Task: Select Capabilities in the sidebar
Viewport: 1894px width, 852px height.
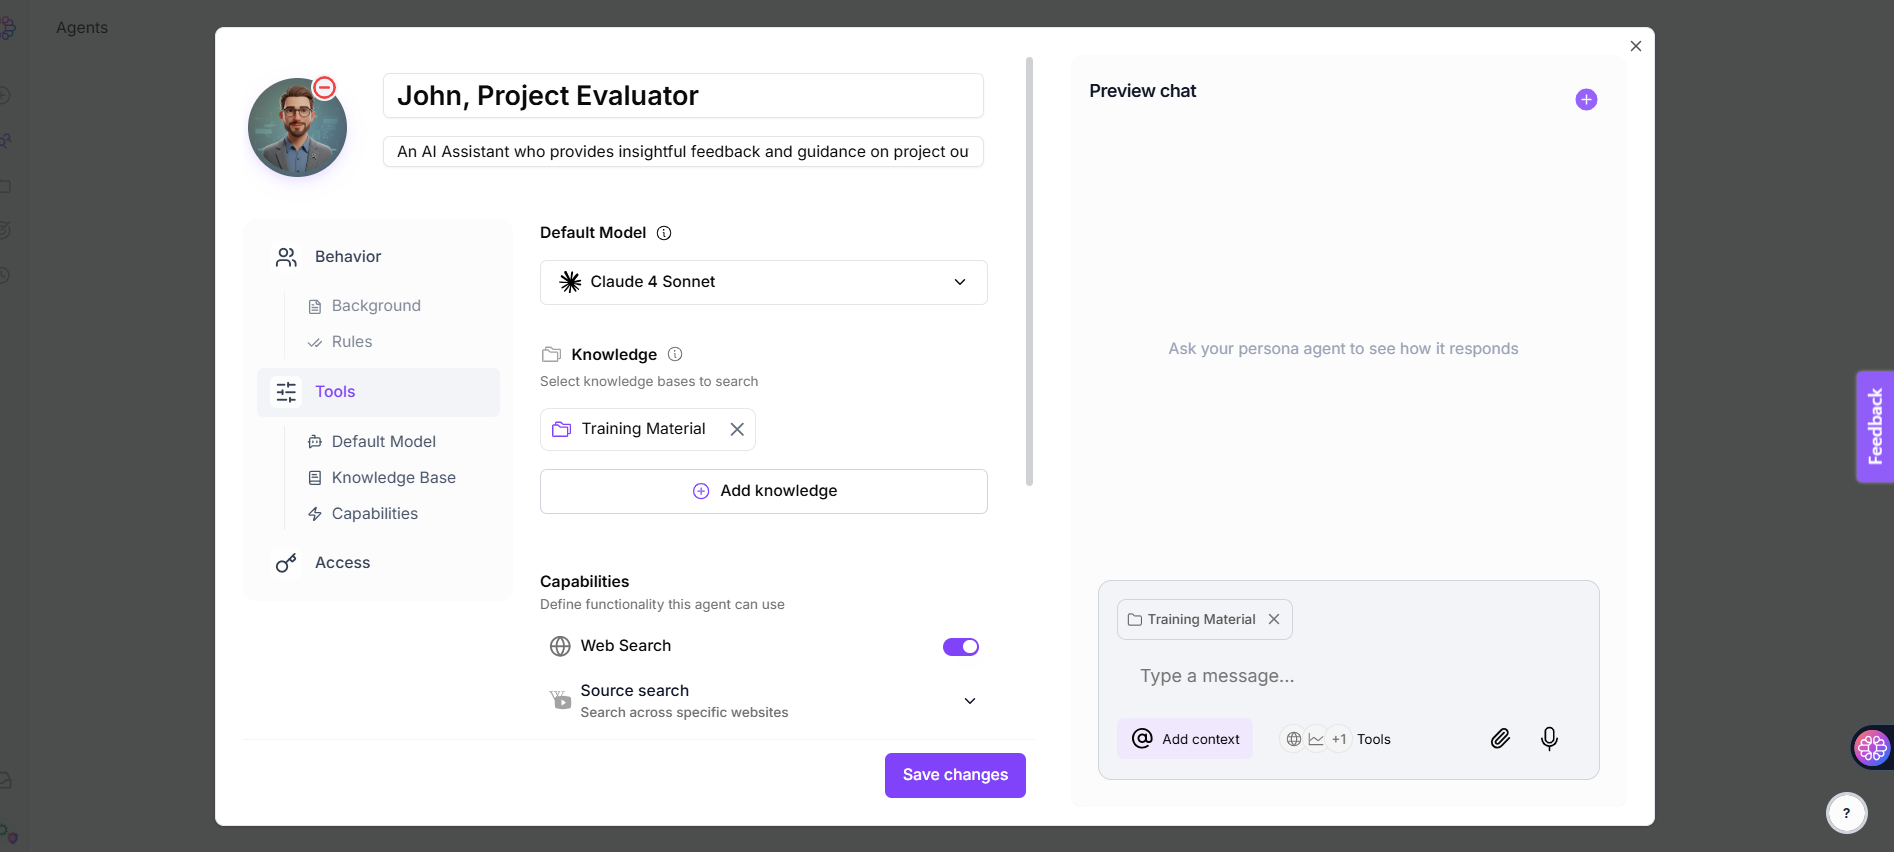Action: [374, 514]
